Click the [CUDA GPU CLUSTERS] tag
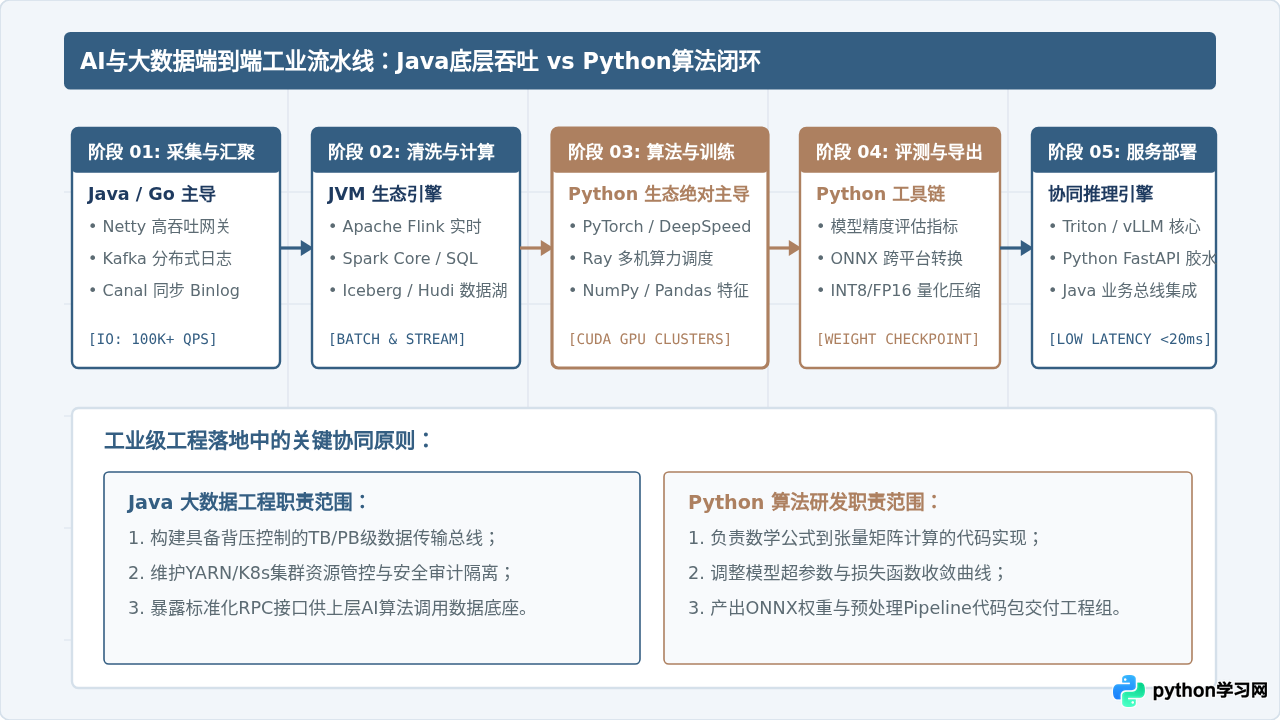 (x=650, y=339)
